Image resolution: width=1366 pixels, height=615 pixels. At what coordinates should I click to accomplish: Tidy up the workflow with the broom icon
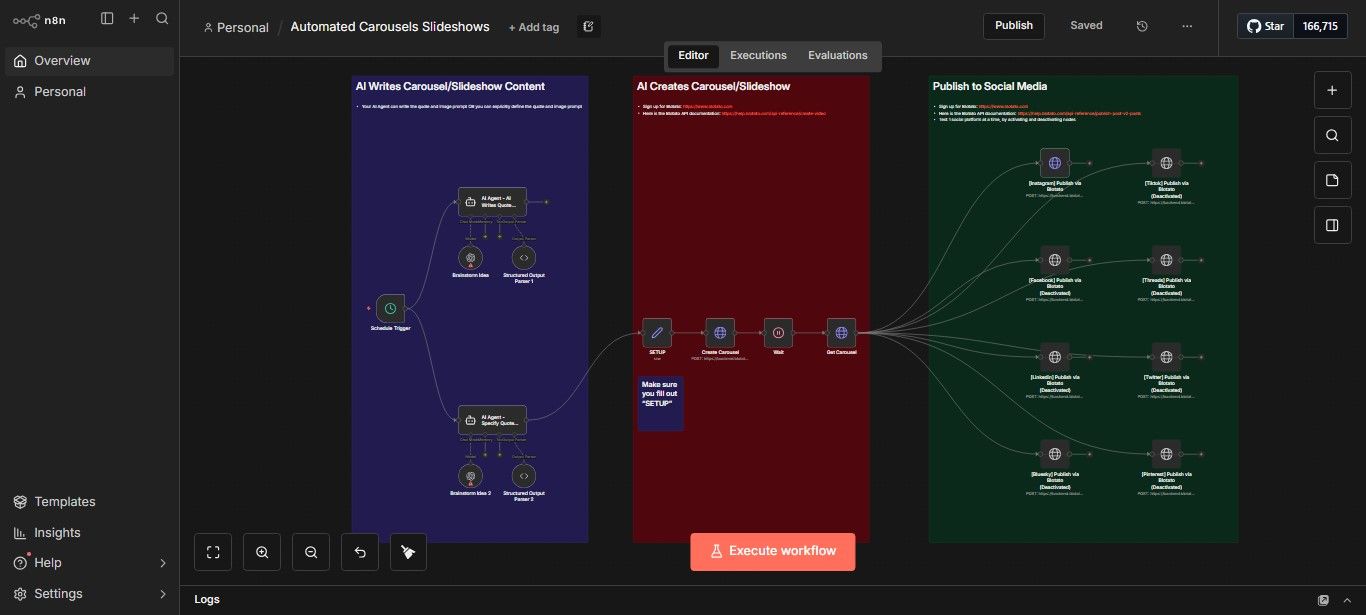point(409,552)
